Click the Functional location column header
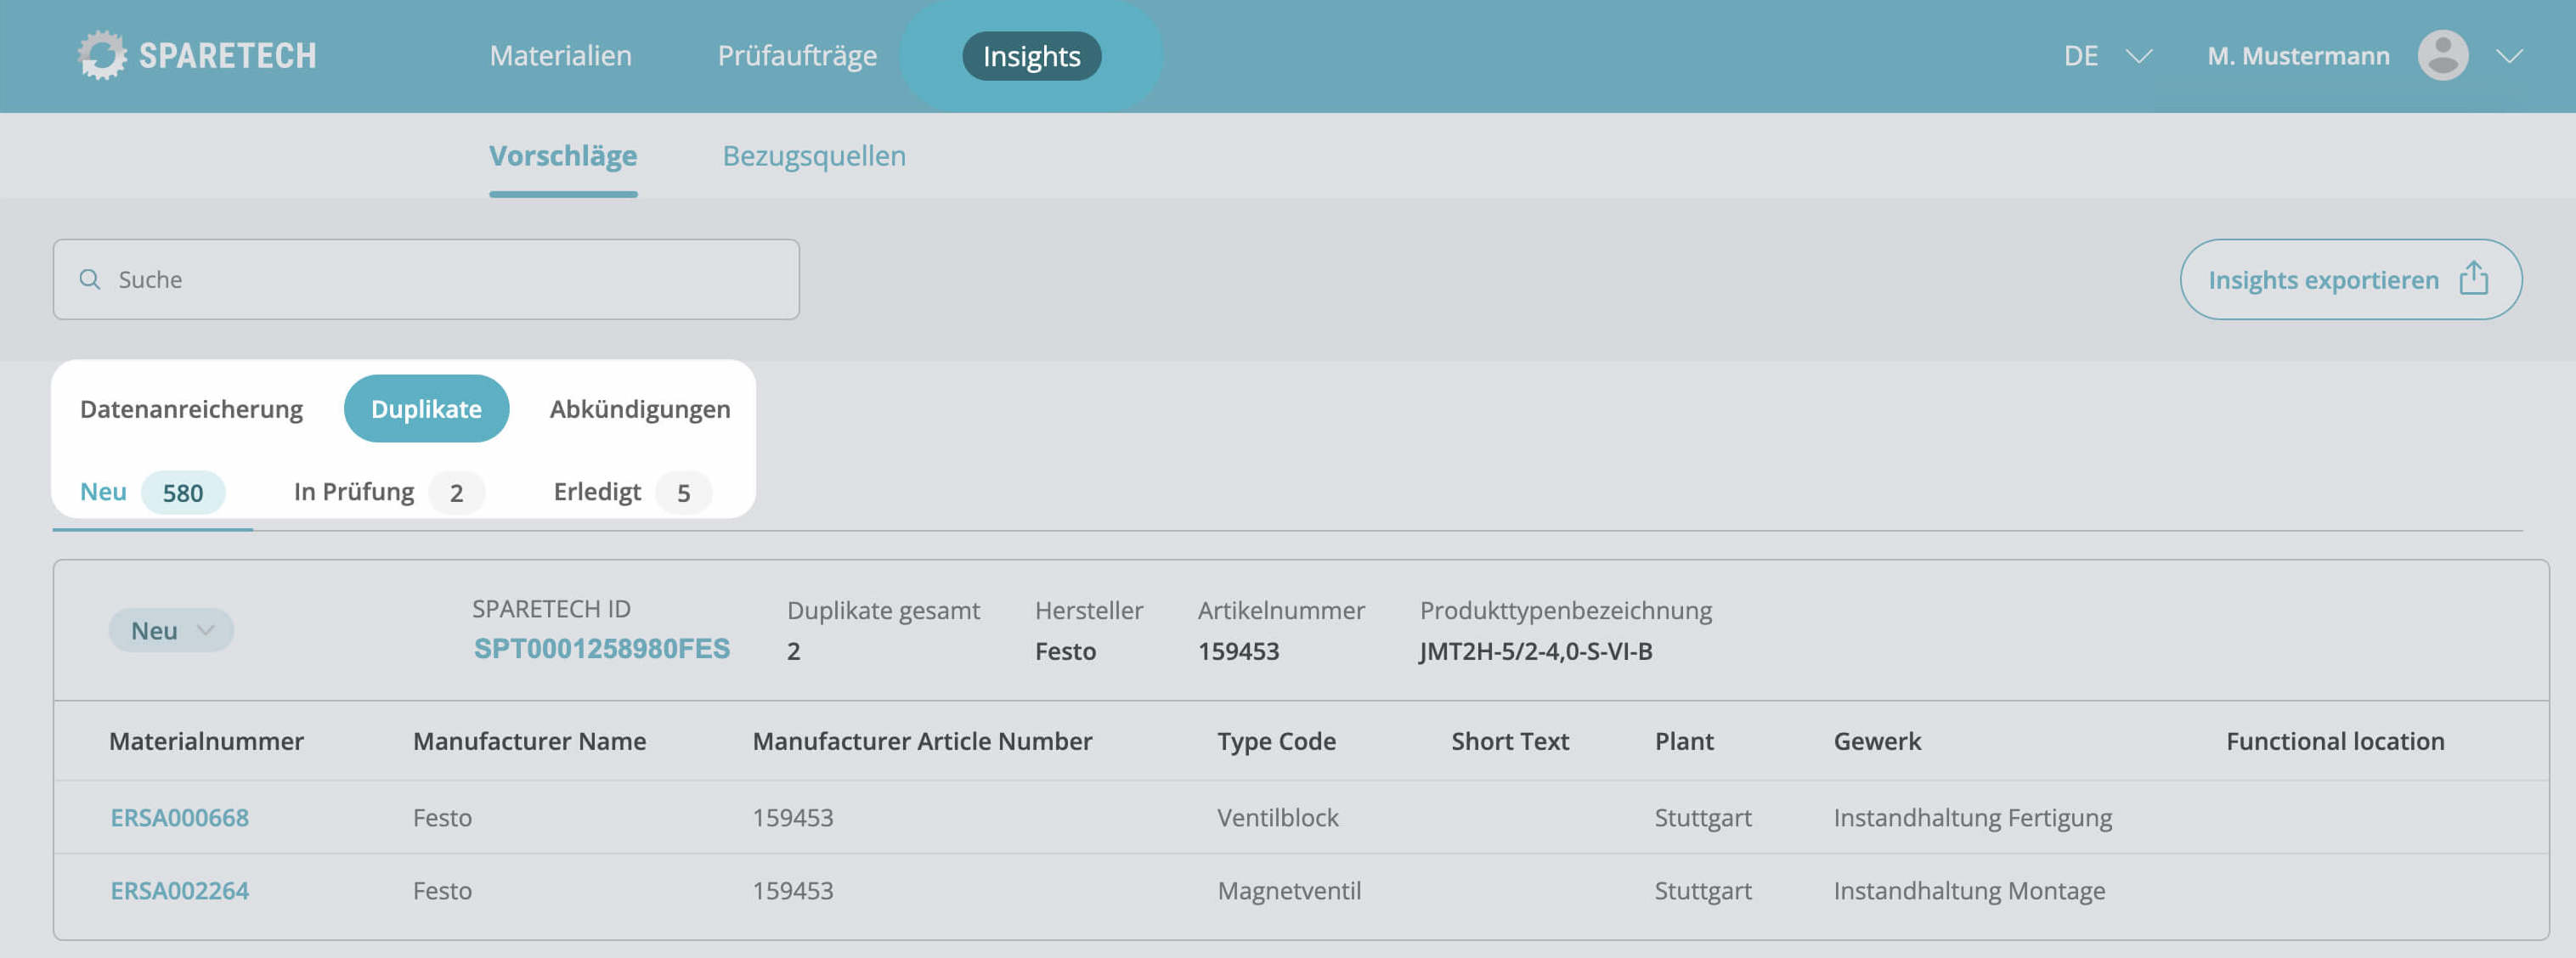 click(2335, 741)
